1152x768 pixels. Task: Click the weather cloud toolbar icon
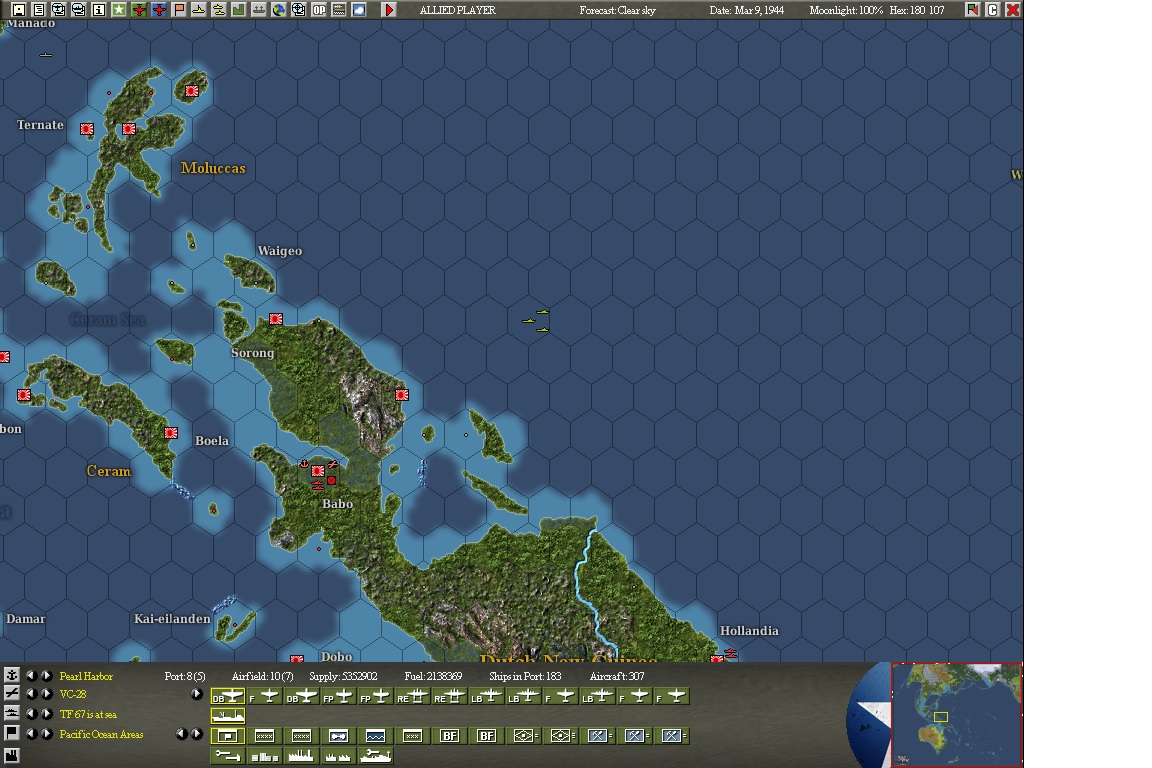(359, 10)
